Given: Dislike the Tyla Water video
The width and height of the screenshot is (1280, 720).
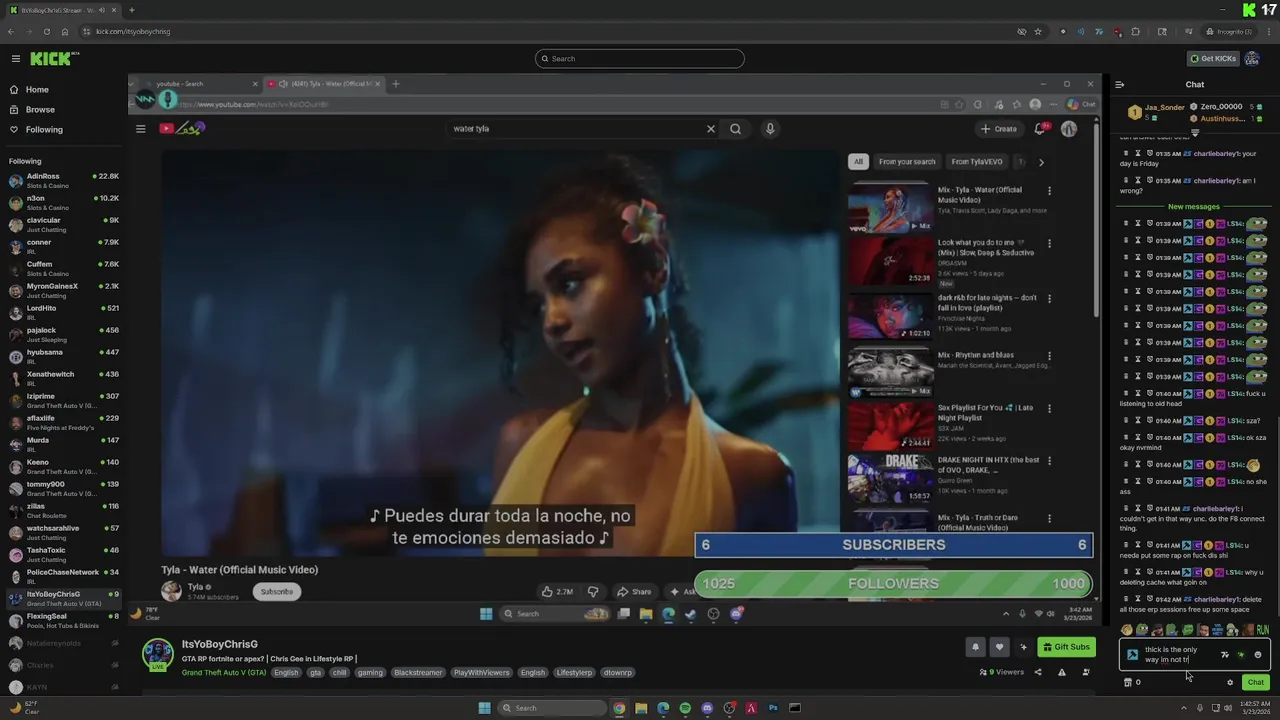Looking at the screenshot, I should pyautogui.click(x=593, y=591).
